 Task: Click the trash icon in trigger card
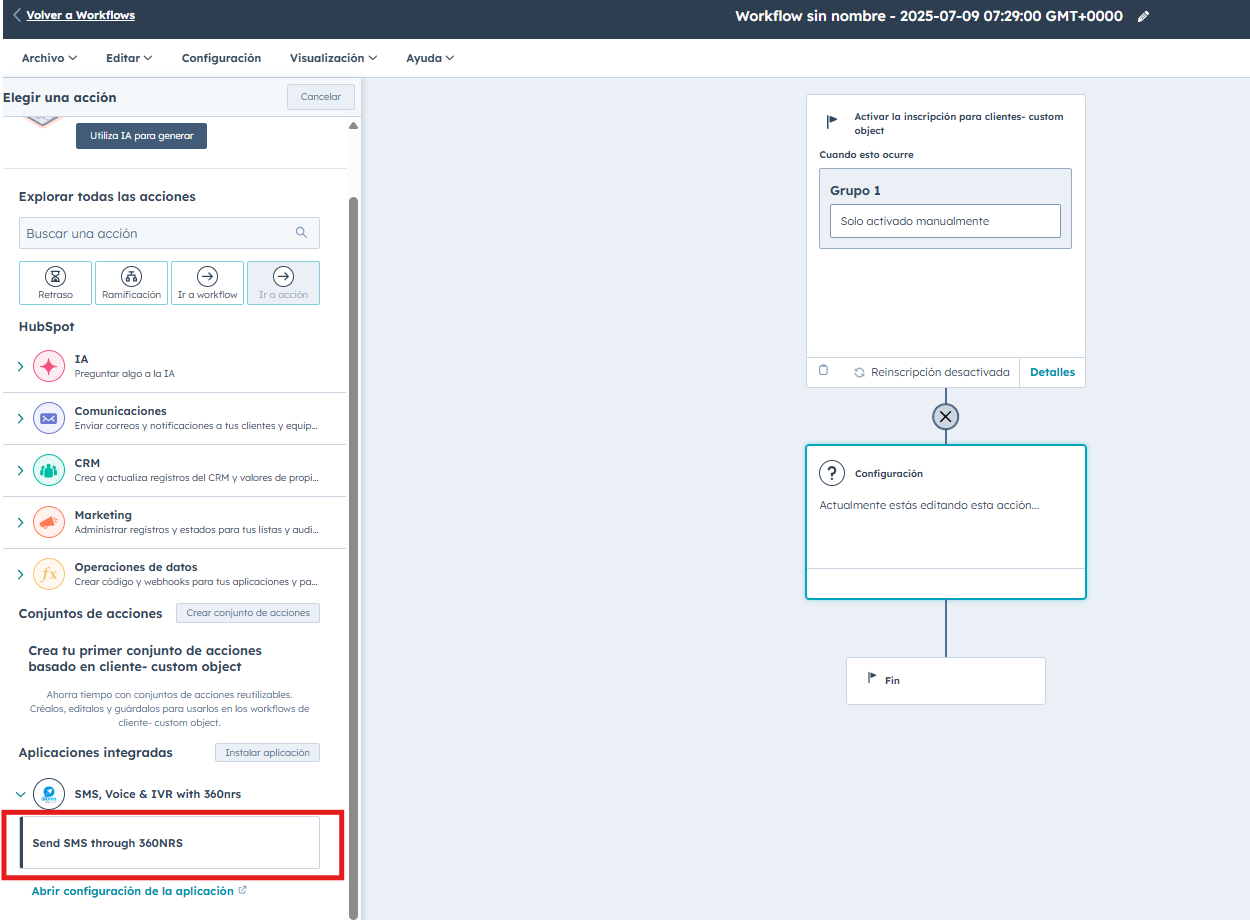point(824,370)
